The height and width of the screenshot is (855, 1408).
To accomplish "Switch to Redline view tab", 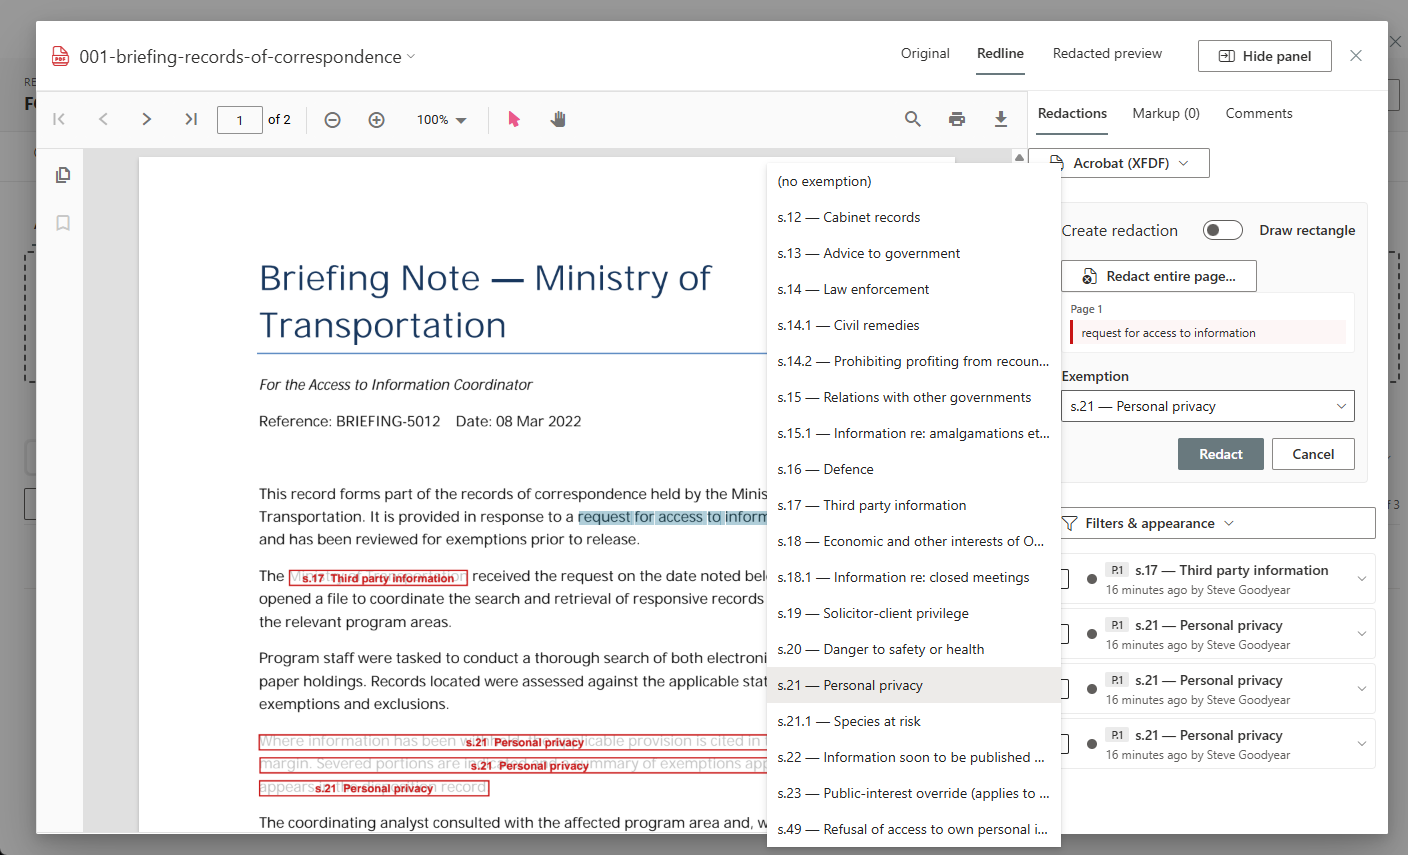I will [1000, 54].
